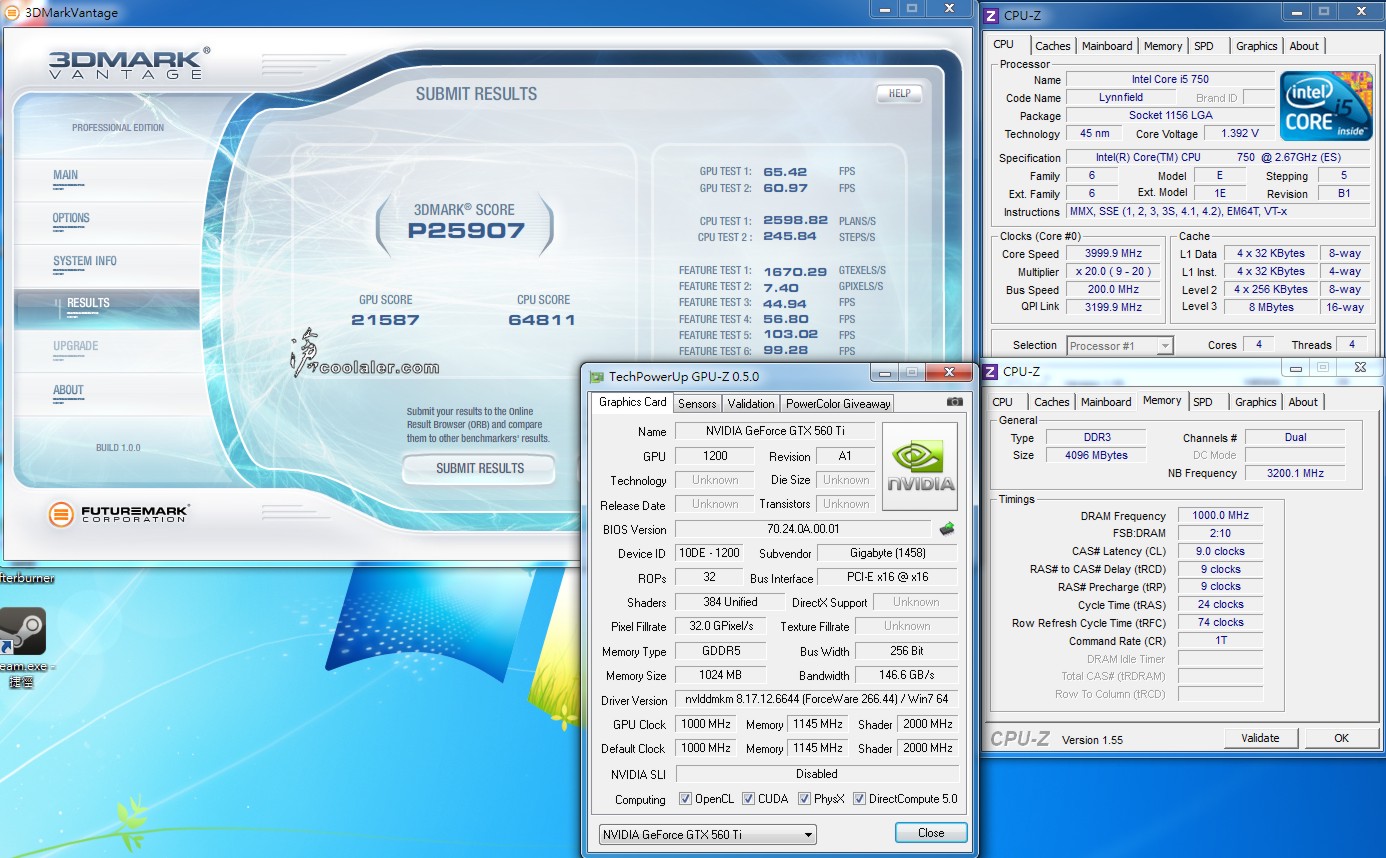
Task: Click the 3DMark score P25907
Action: [465, 231]
